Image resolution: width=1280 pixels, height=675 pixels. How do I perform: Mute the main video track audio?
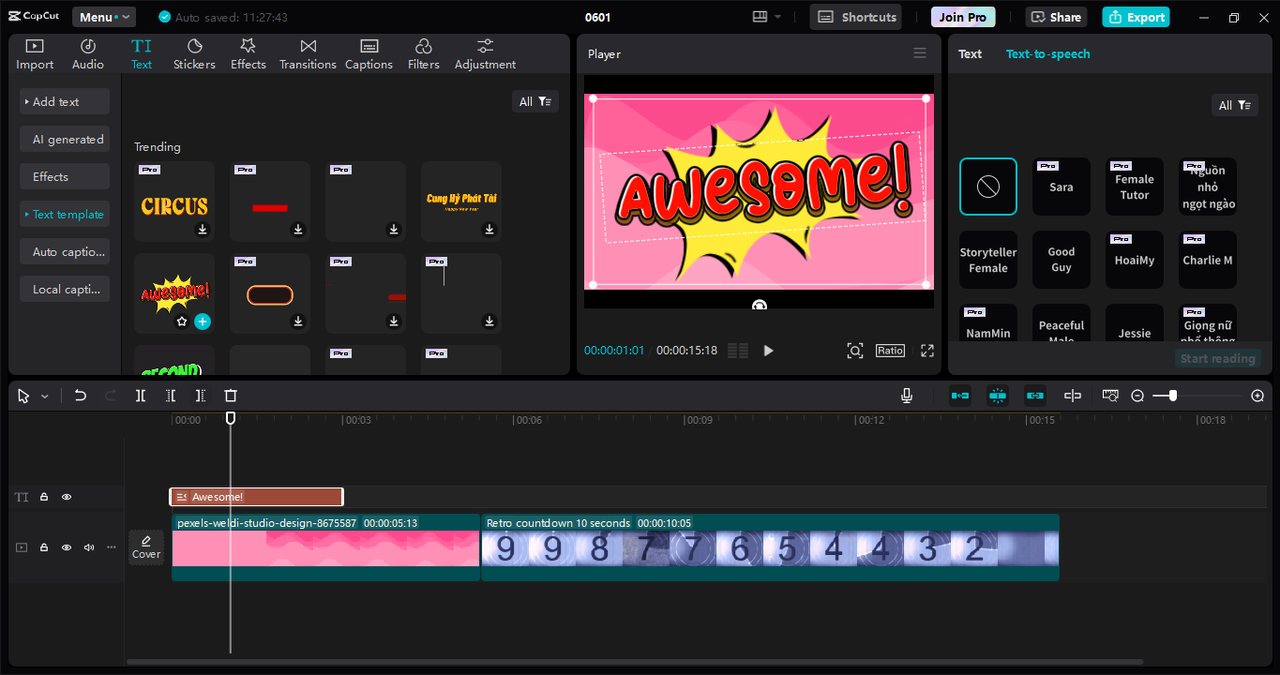(x=89, y=547)
